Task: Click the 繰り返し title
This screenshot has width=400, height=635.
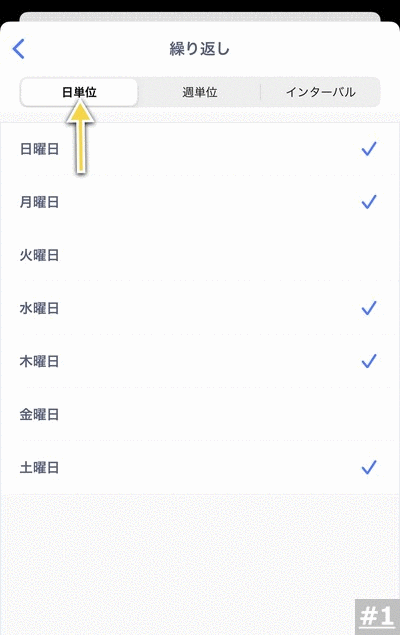Action: click(200, 49)
